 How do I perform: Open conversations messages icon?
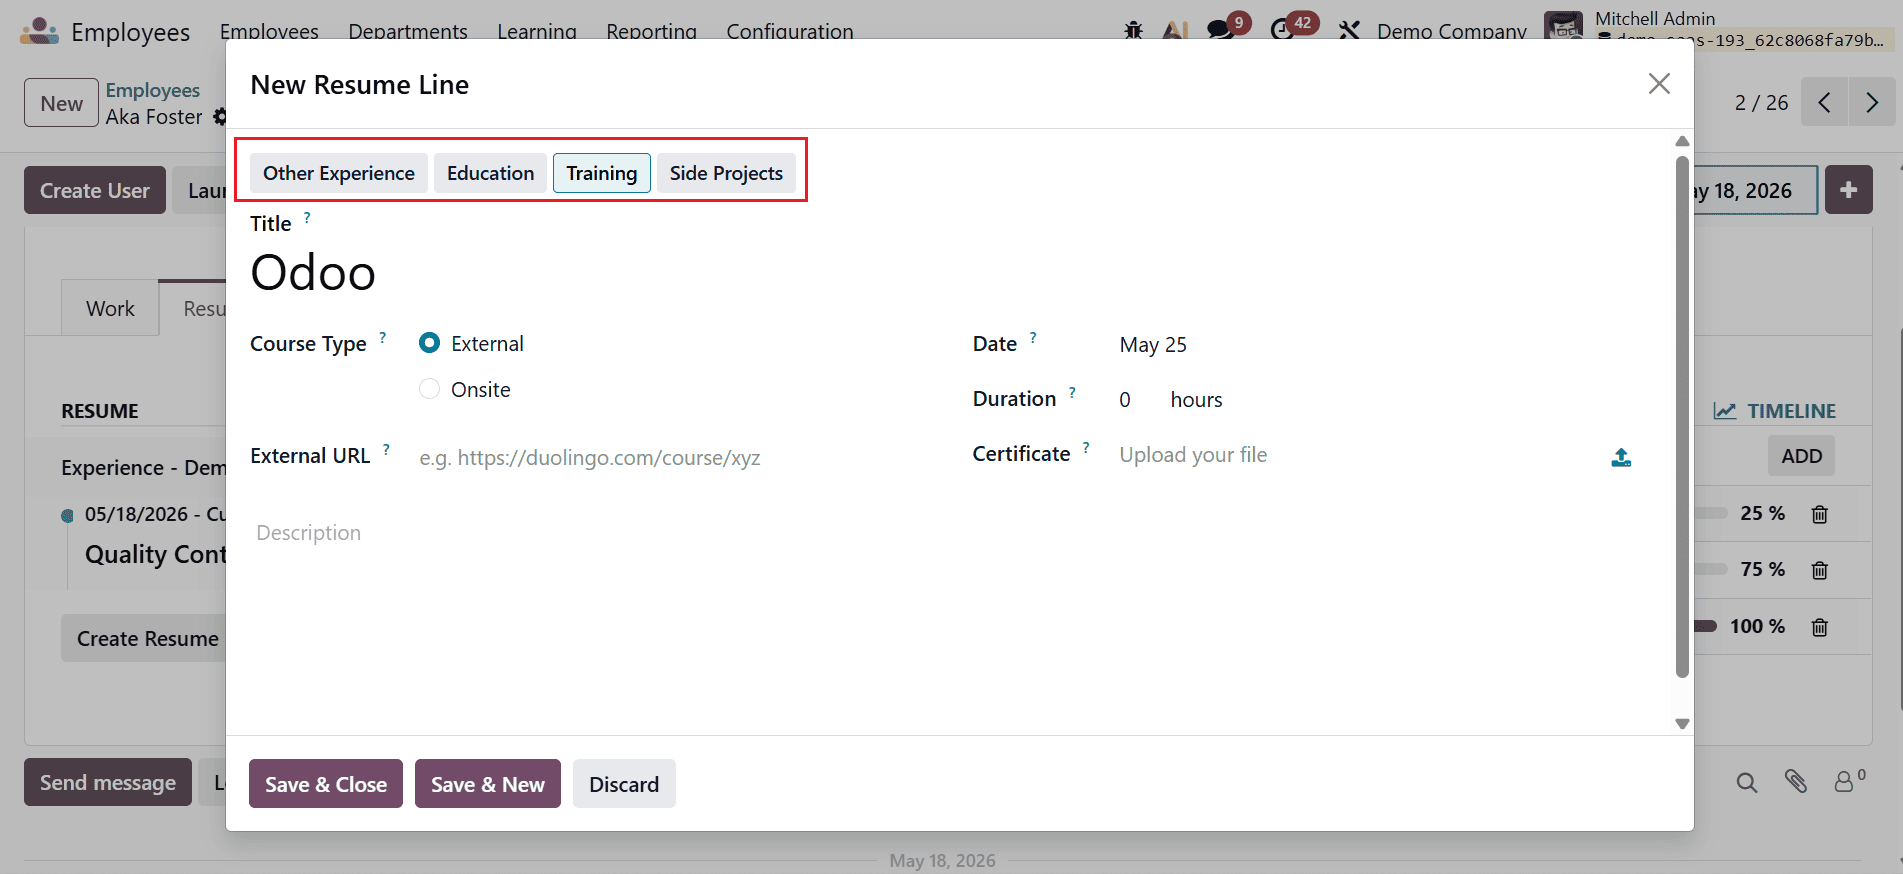point(1220,30)
